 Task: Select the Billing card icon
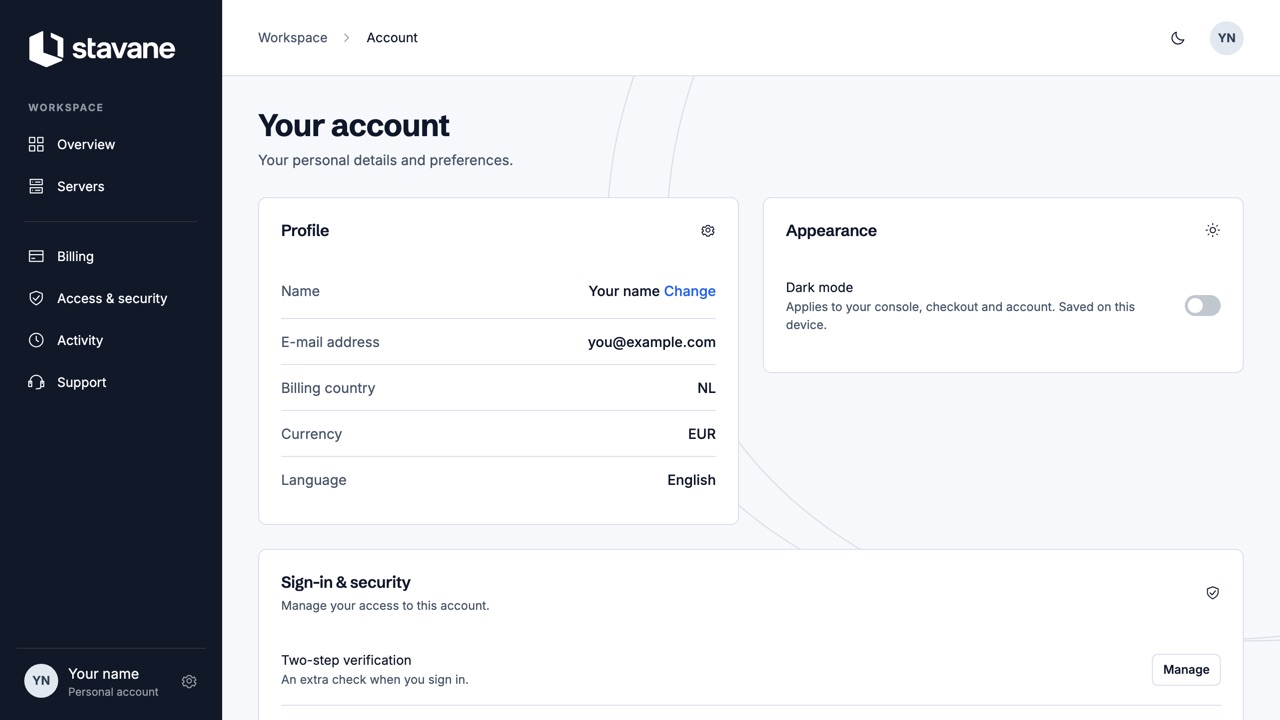pyautogui.click(x=36, y=256)
